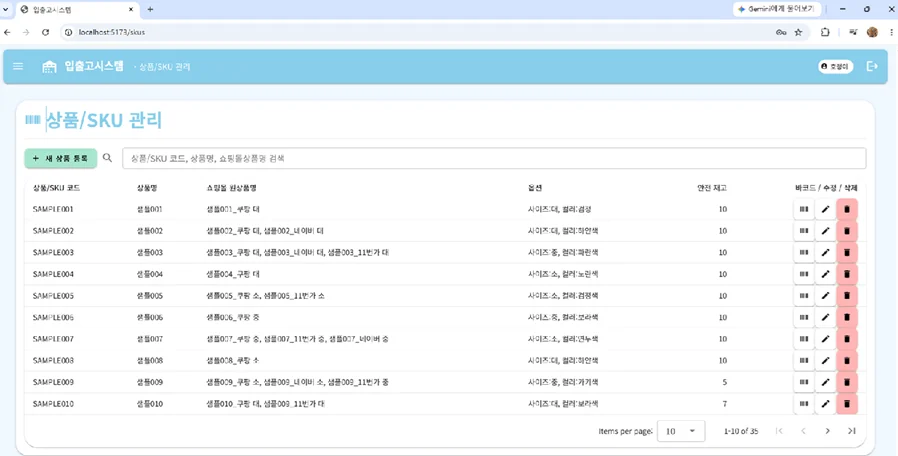Click the site info icon in address bar
Screen dimensions: 898x456
[69, 33]
